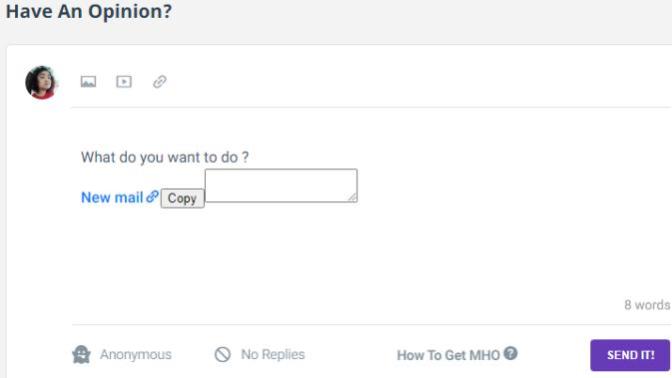The width and height of the screenshot is (672, 378).
Task: Focus the empty text box beside Copy
Action: [281, 186]
